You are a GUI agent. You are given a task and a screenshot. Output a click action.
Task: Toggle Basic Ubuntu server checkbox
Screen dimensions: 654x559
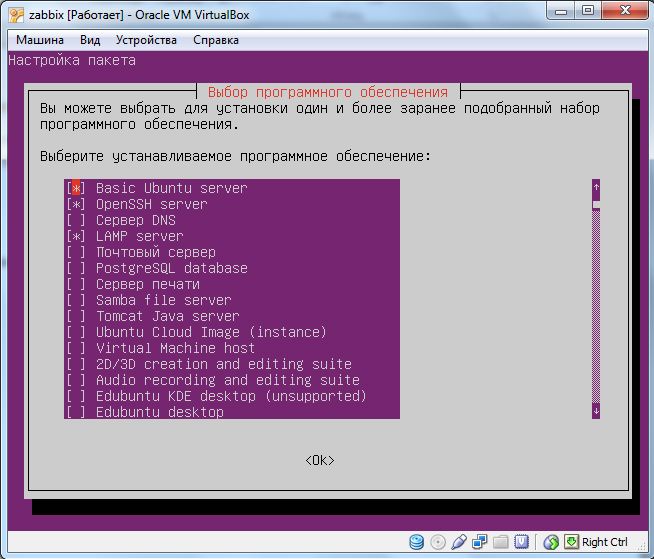click(x=76, y=188)
